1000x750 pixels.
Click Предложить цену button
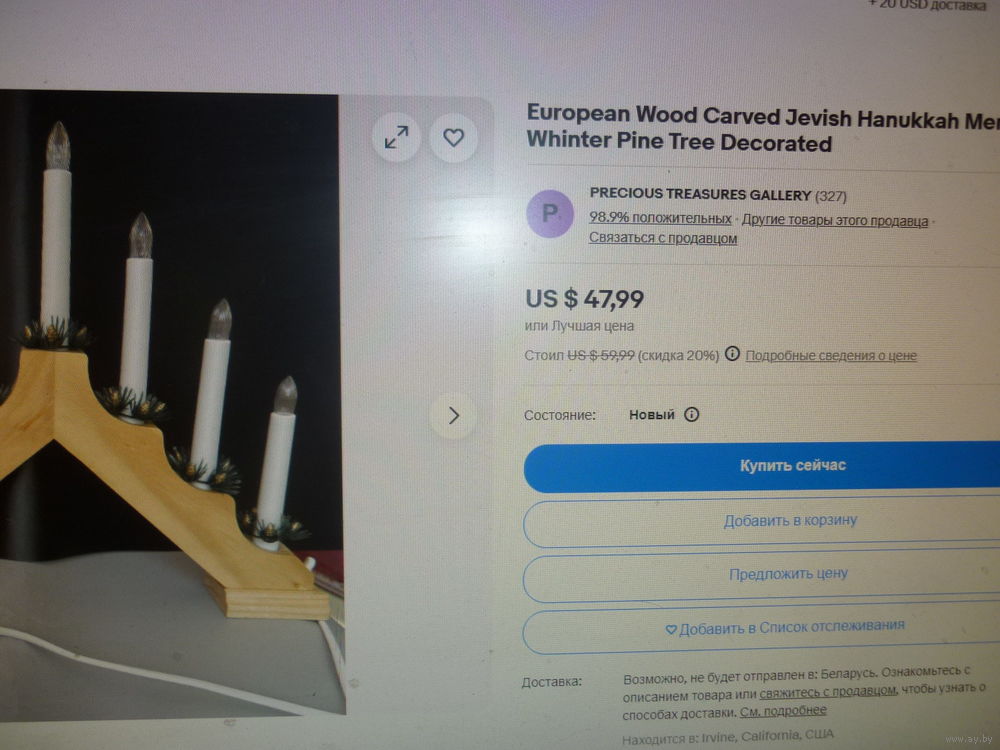pyautogui.click(x=762, y=576)
